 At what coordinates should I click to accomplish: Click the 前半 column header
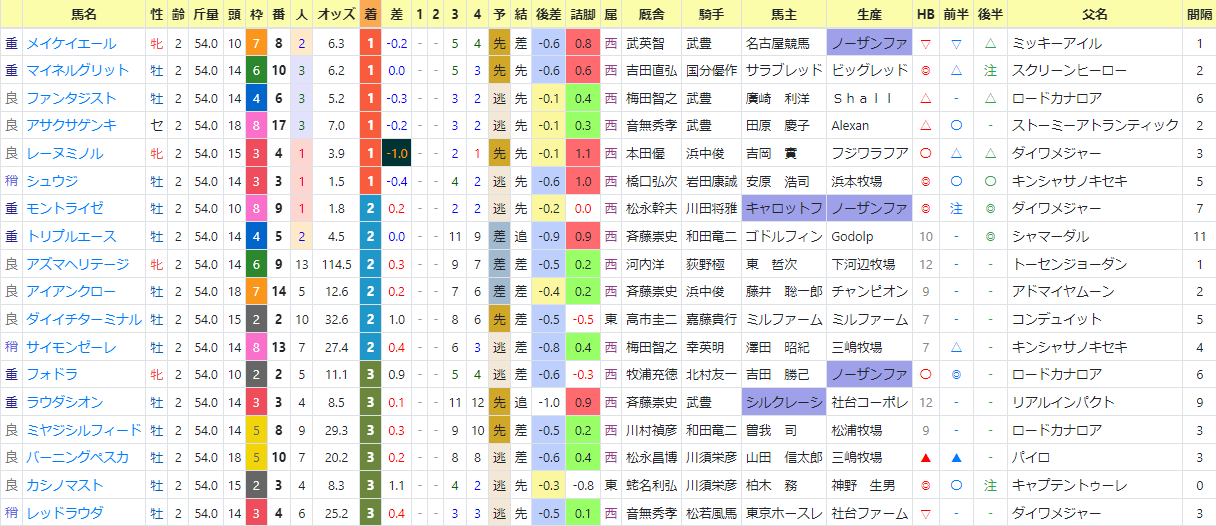click(957, 15)
